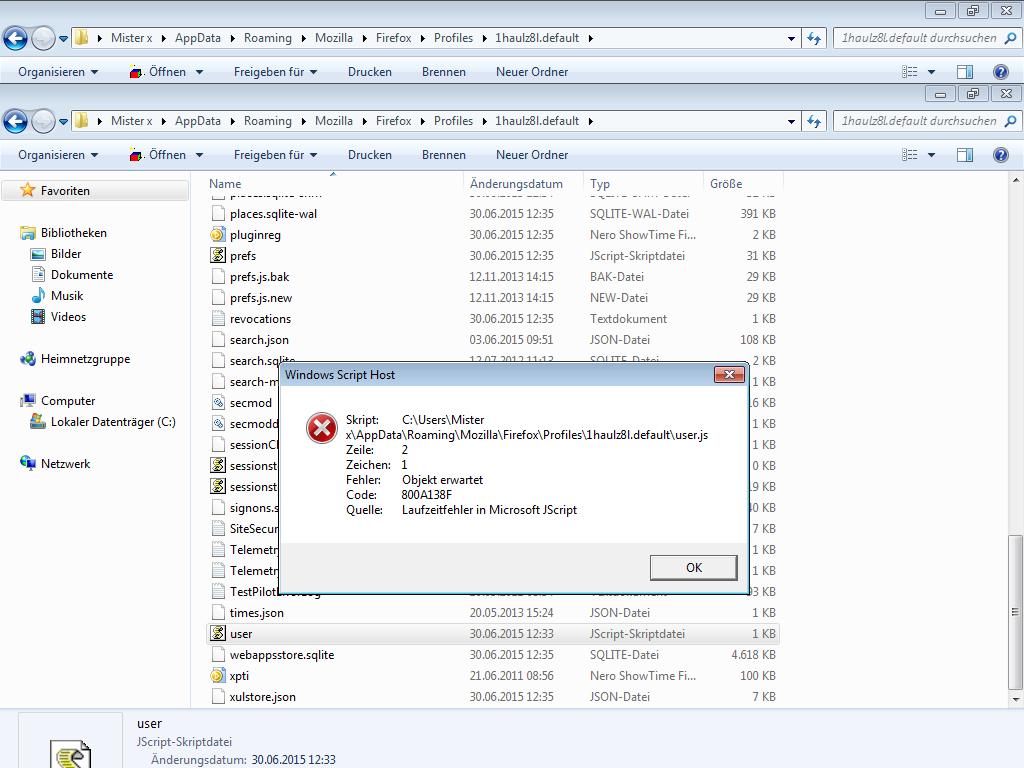The height and width of the screenshot is (768, 1024).
Task: Click the Neuer Ordner toolbar button
Action: pyautogui.click(x=531, y=155)
